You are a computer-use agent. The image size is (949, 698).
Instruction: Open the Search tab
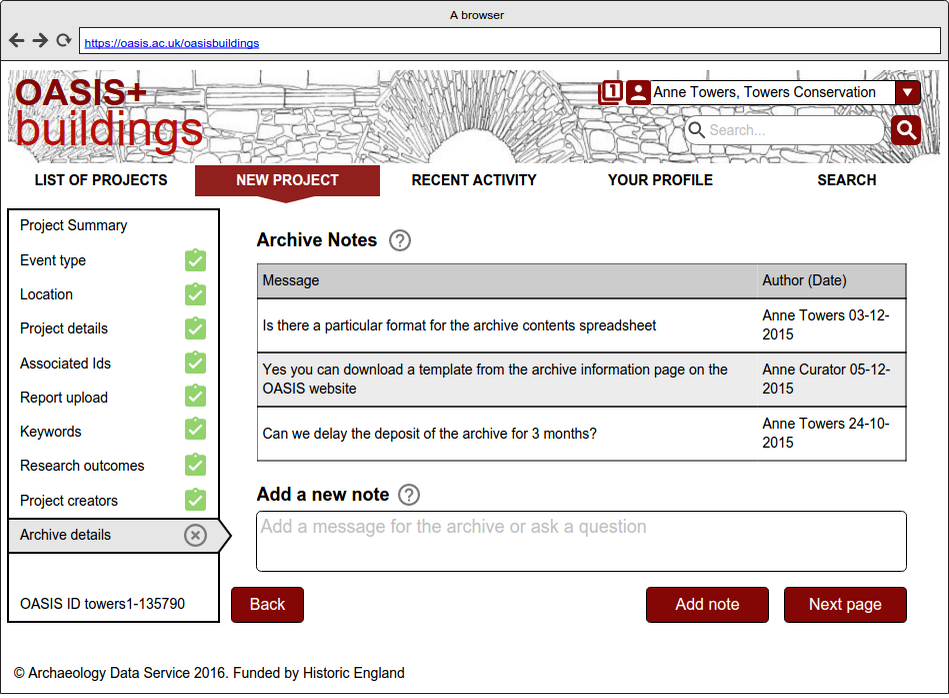pyautogui.click(x=847, y=180)
